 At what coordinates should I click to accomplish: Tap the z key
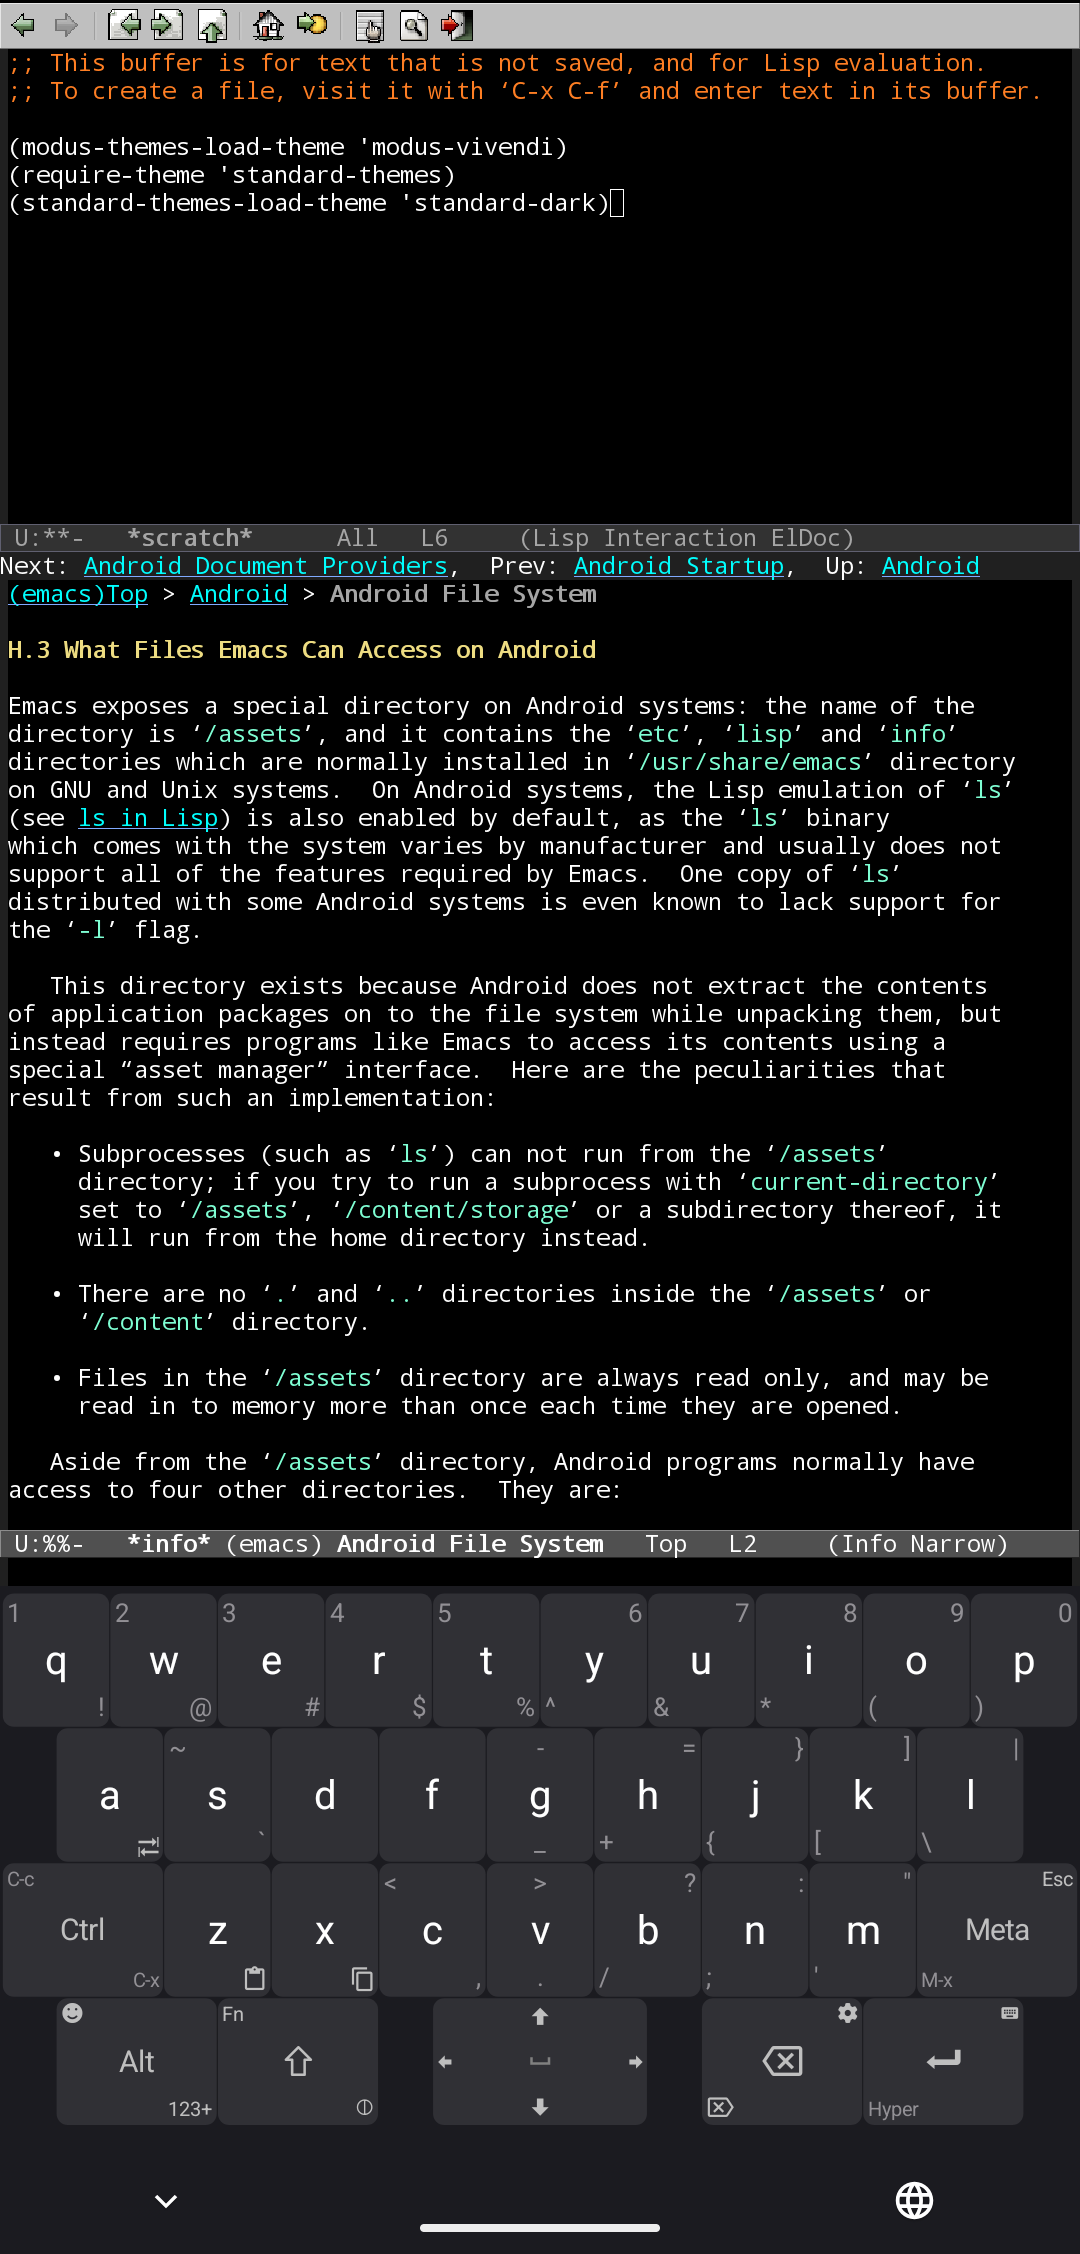(x=217, y=1930)
